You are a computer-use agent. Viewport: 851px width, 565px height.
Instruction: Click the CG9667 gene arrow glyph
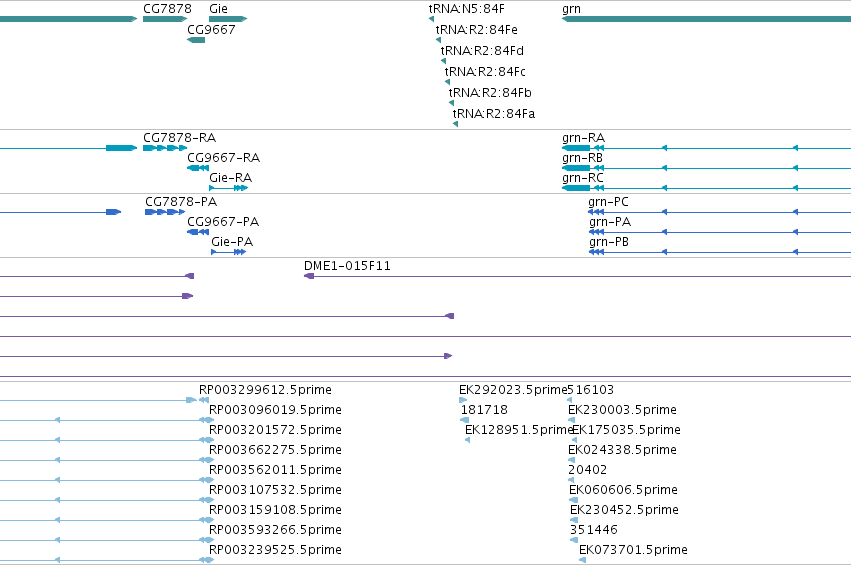click(x=196, y=40)
